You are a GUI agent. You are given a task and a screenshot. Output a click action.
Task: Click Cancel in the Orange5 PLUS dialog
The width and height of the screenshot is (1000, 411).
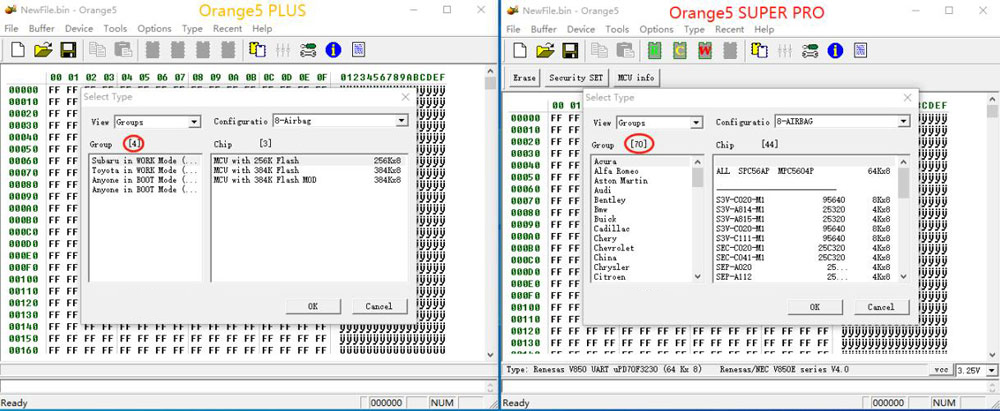coord(379,306)
